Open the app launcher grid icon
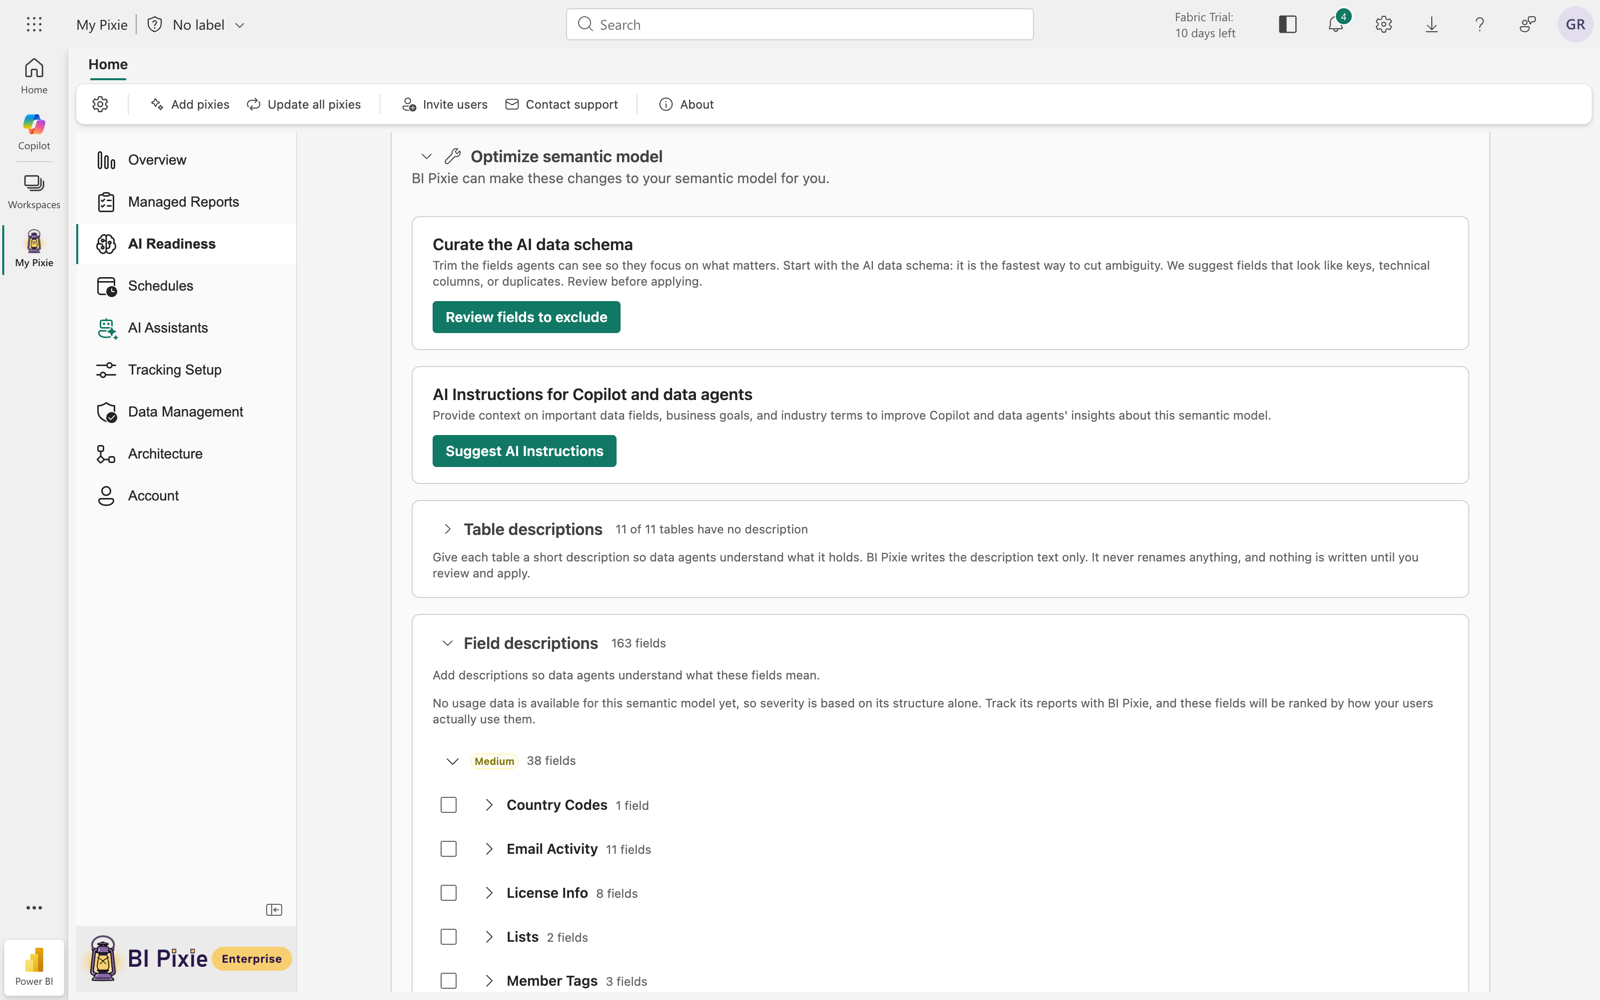The image size is (1600, 1000). pos(34,24)
